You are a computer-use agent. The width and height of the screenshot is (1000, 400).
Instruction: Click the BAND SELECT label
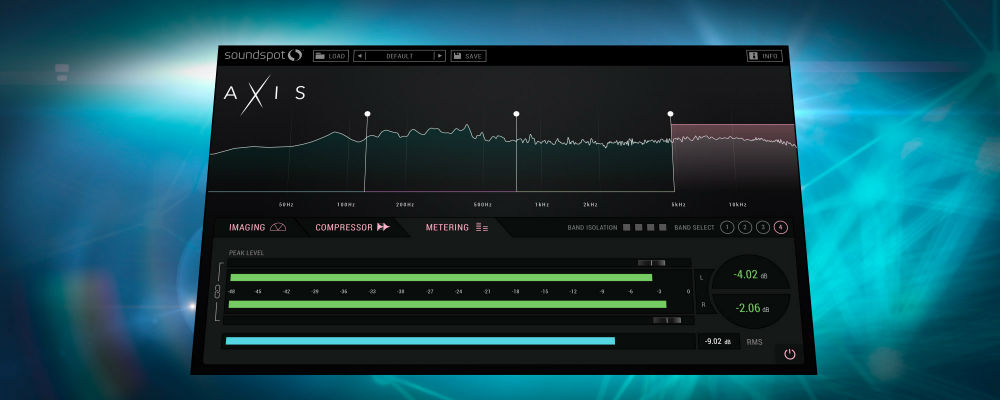695,228
